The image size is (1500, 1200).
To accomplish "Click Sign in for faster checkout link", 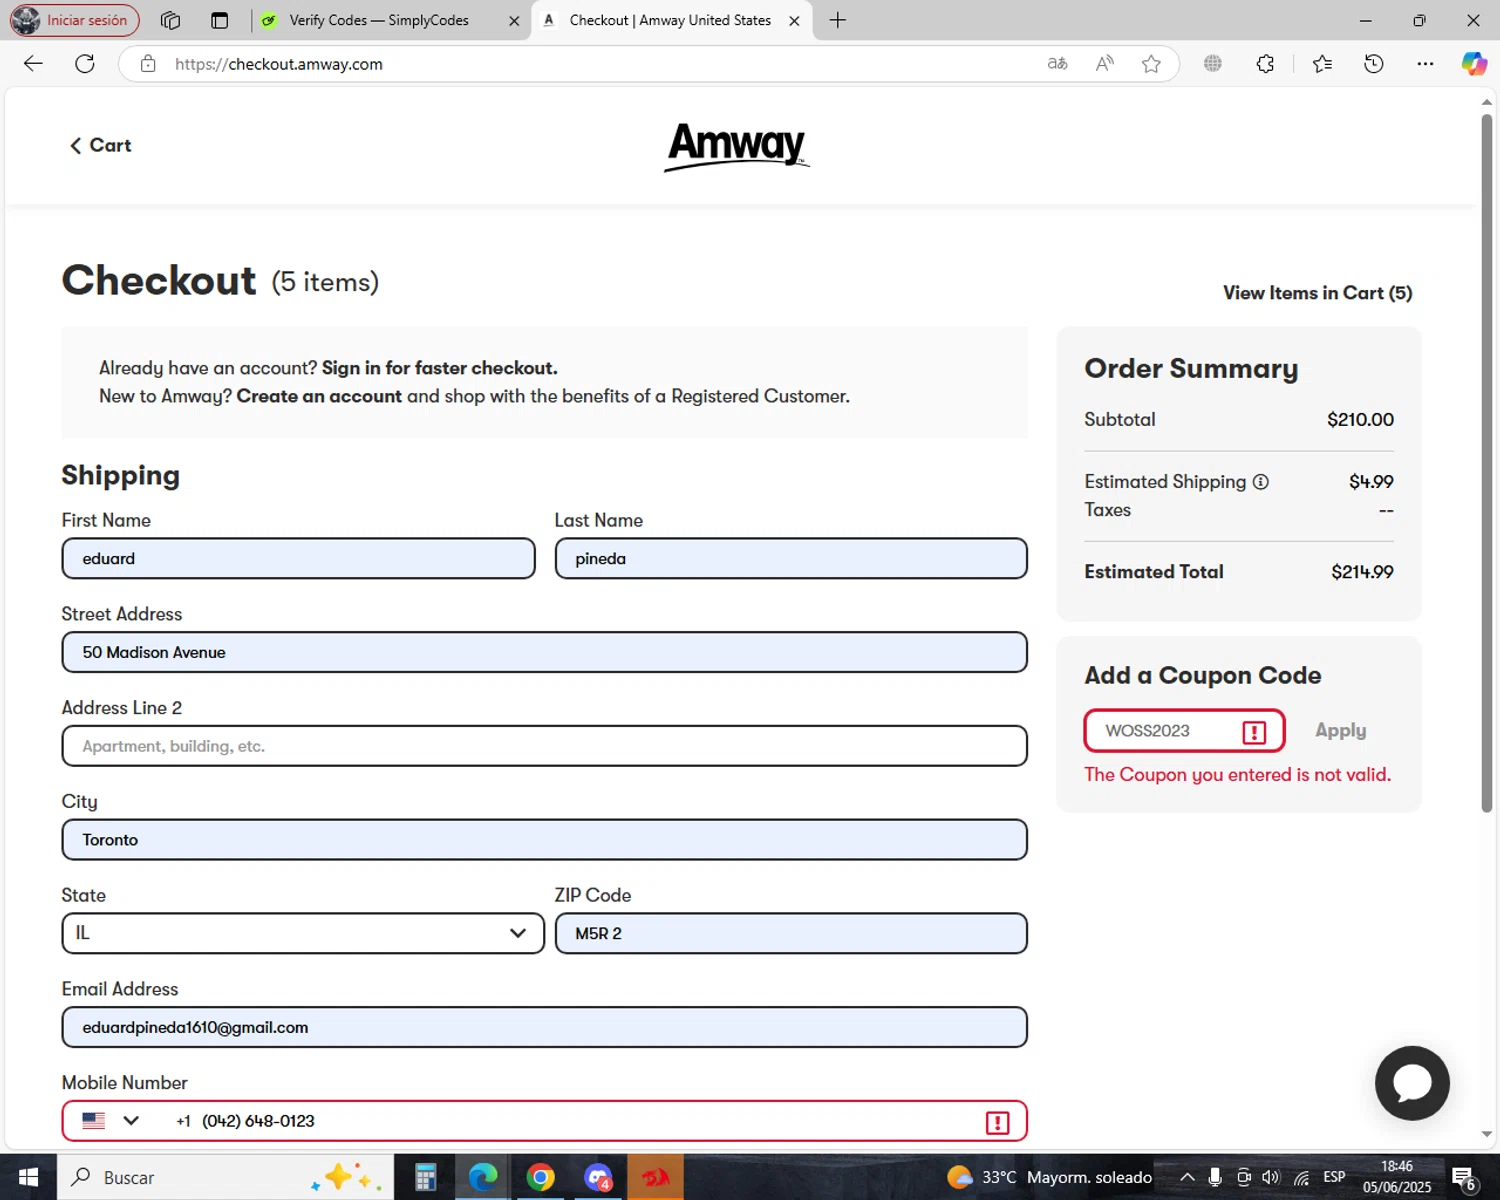I will coord(439,368).
